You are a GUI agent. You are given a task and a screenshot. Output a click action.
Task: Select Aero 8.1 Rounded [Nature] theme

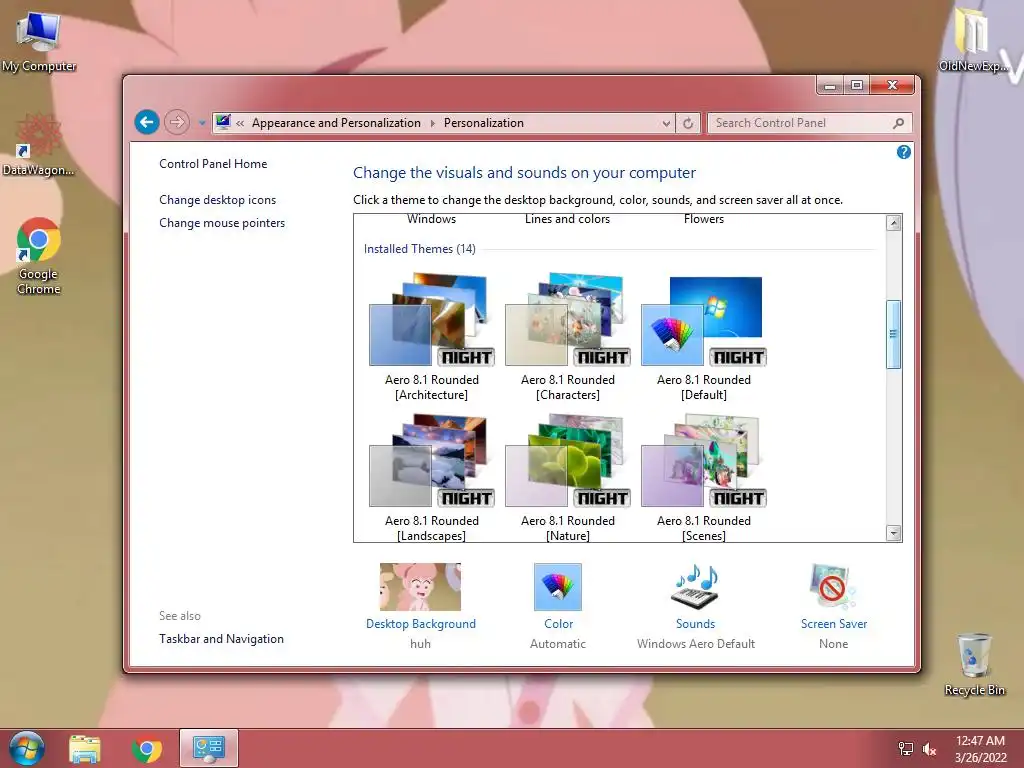[568, 477]
